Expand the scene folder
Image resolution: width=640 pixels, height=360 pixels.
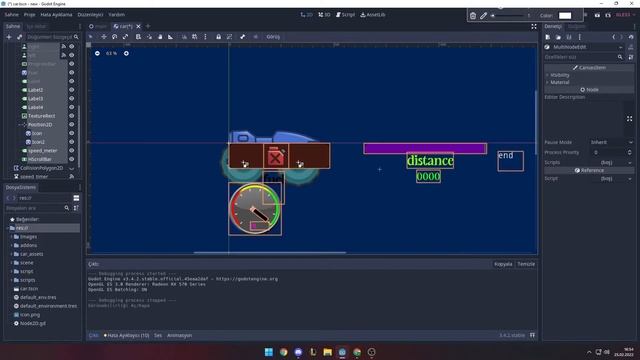click(x=11, y=262)
